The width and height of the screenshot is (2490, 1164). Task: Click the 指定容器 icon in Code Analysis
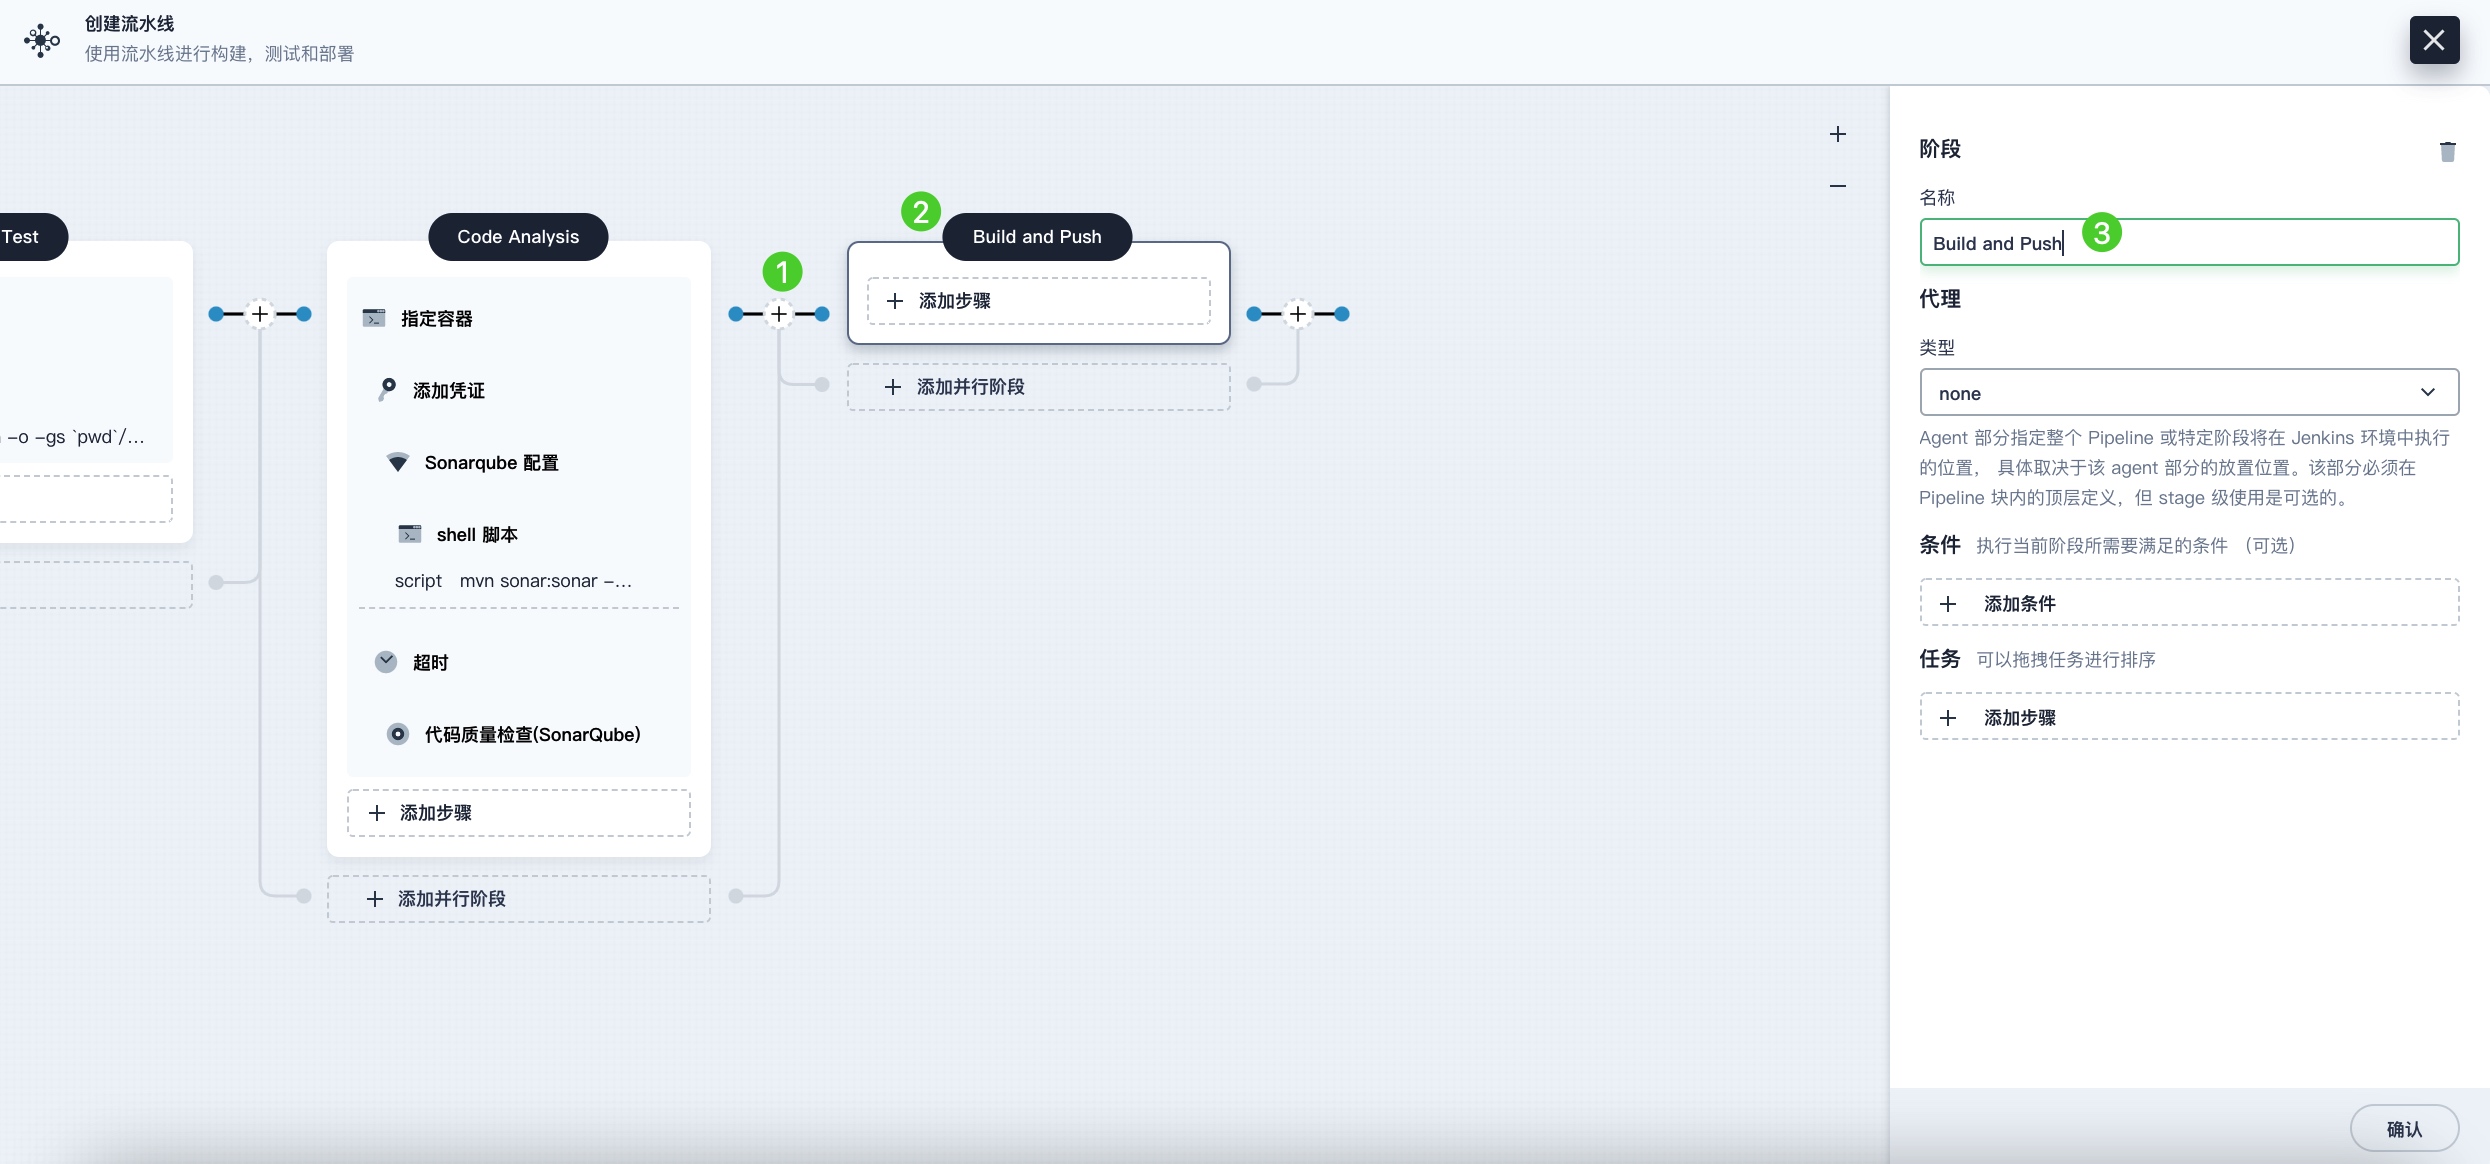coord(373,318)
